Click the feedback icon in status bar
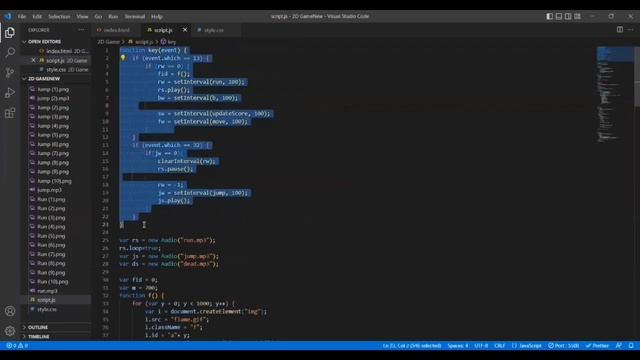Image resolution: width=640 pixels, height=360 pixels. [x=619, y=346]
